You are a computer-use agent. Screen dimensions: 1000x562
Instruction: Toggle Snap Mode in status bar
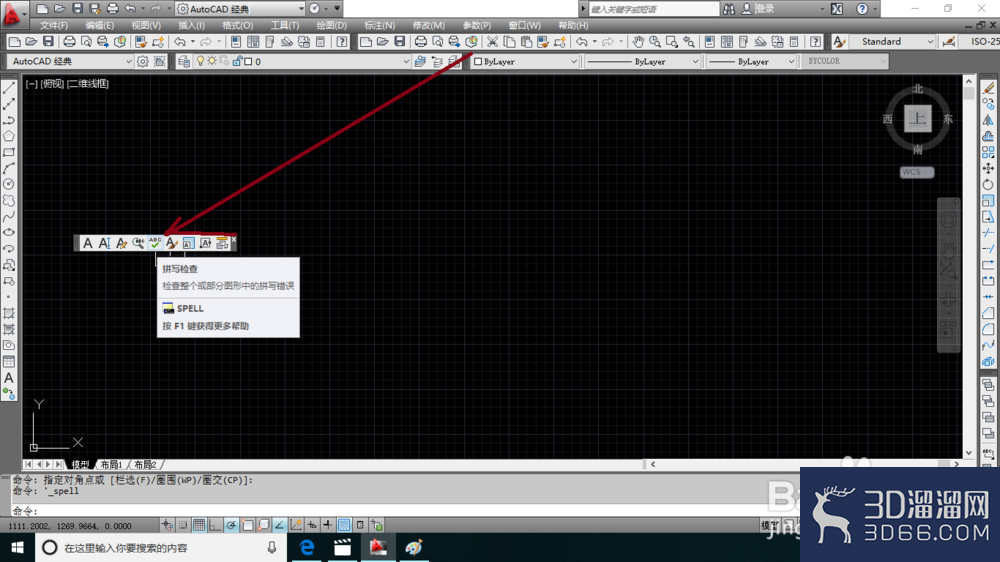pyautogui.click(x=183, y=525)
